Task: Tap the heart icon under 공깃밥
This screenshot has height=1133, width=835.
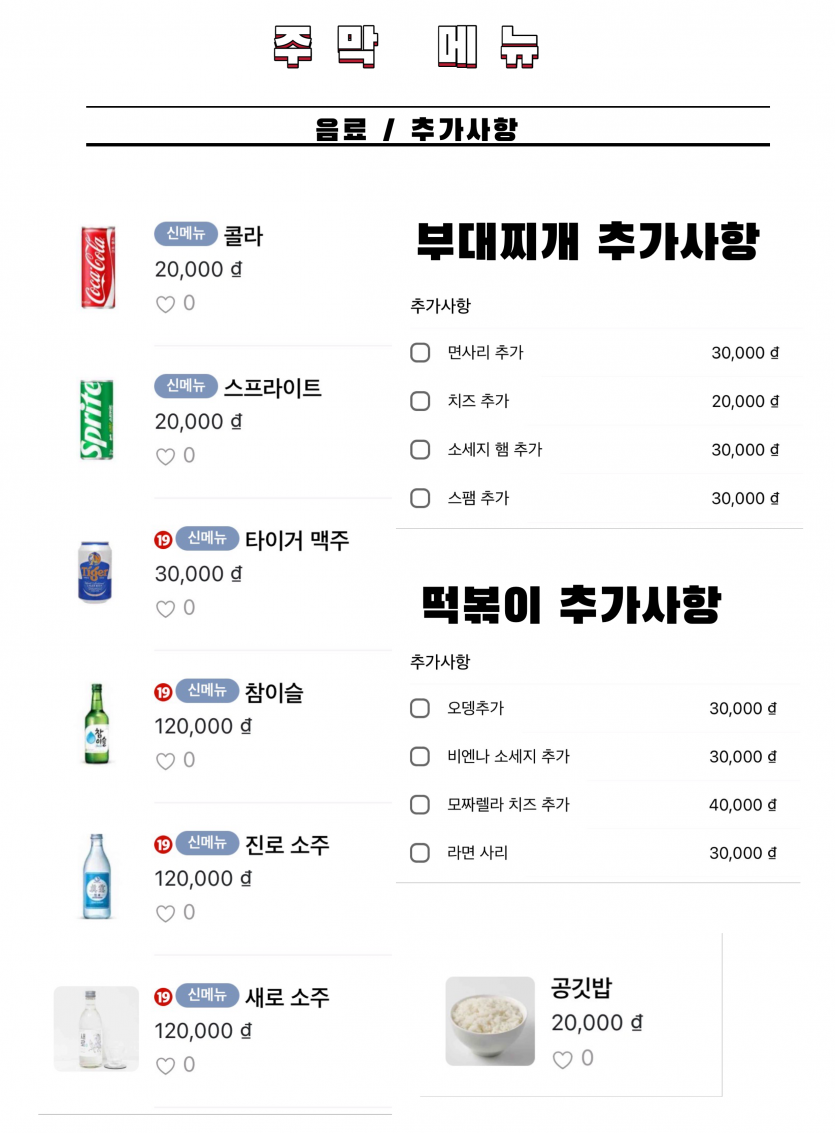Action: [x=562, y=1059]
